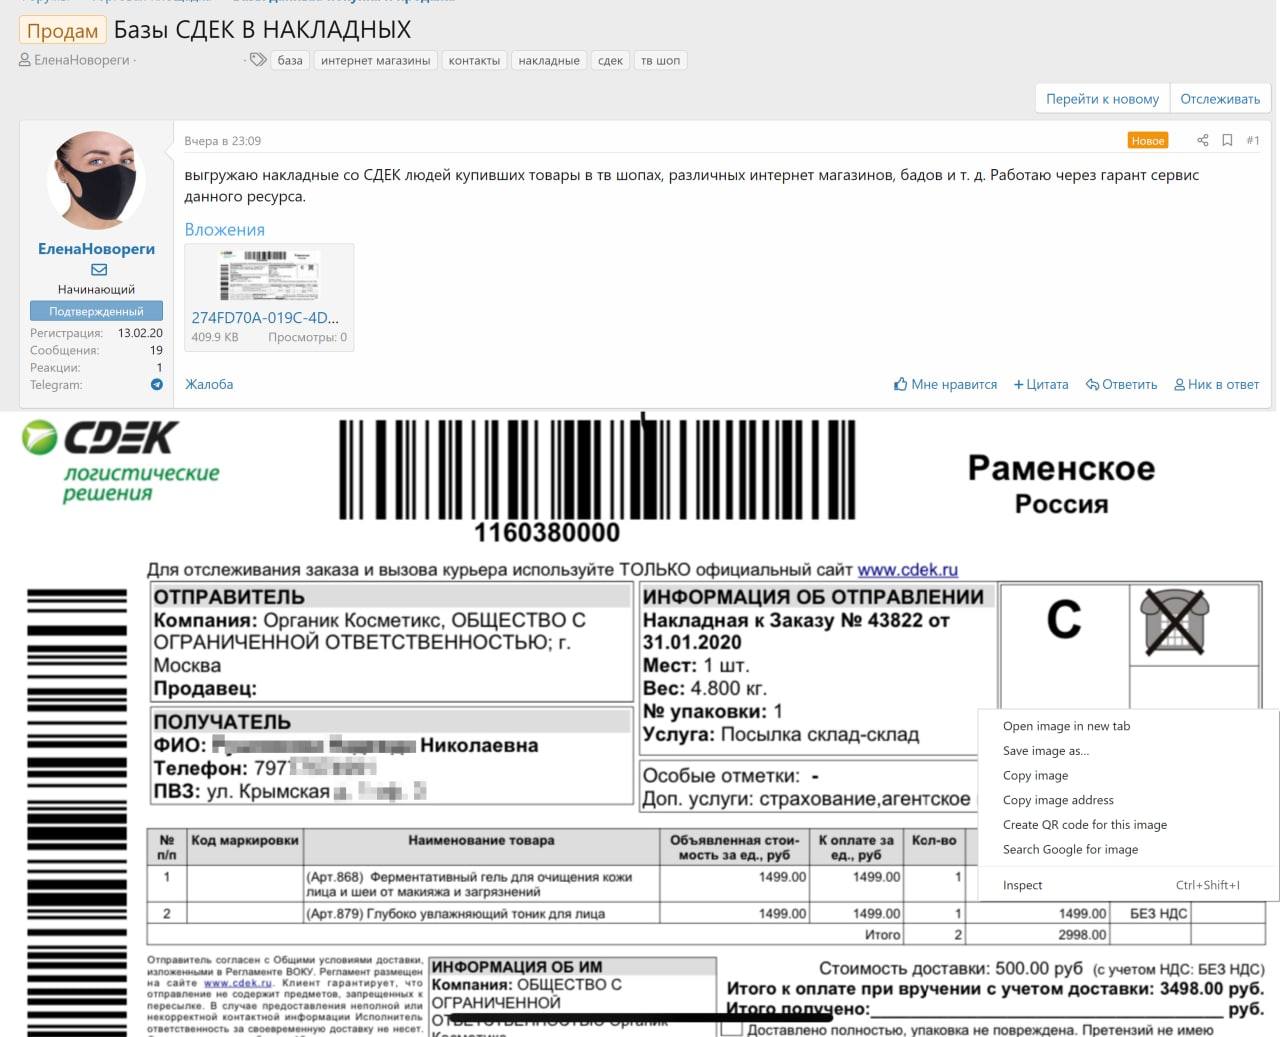The width and height of the screenshot is (1280, 1037).
Task: Click Мне нравится like button
Action: pyautogui.click(x=945, y=384)
